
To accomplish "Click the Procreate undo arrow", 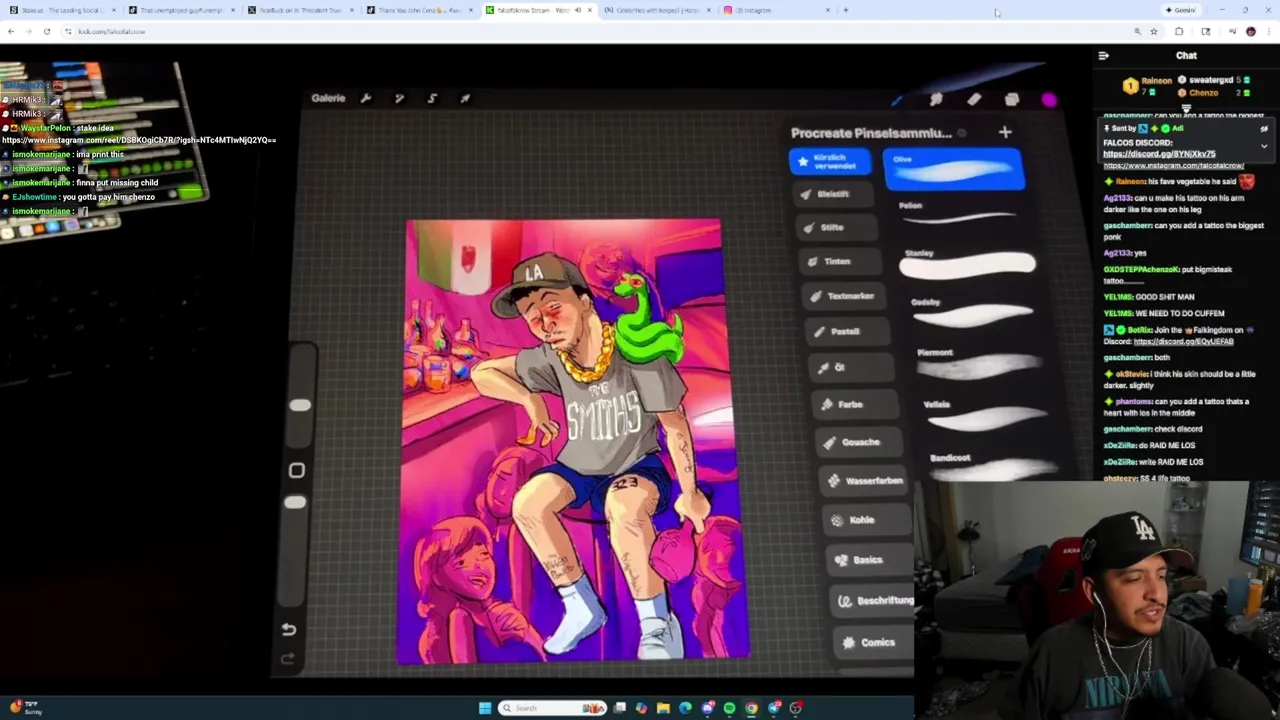I will (289, 629).
